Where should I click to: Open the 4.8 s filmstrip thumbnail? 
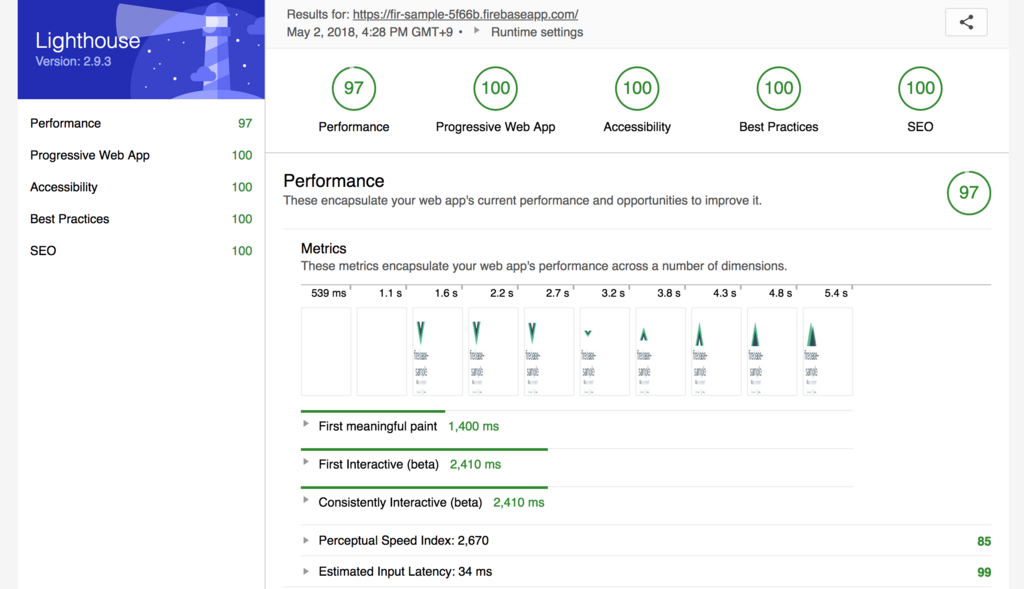(x=772, y=351)
